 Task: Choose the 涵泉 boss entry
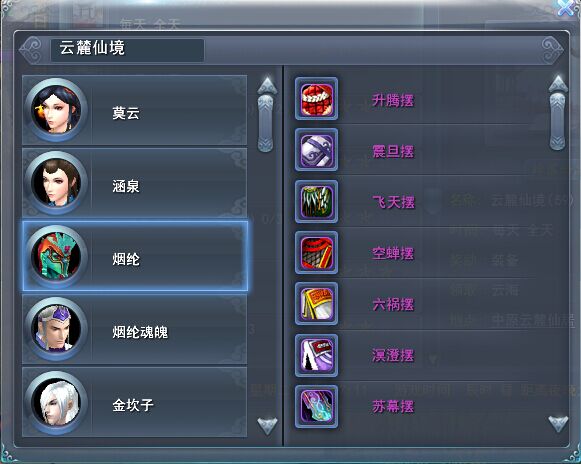click(135, 183)
